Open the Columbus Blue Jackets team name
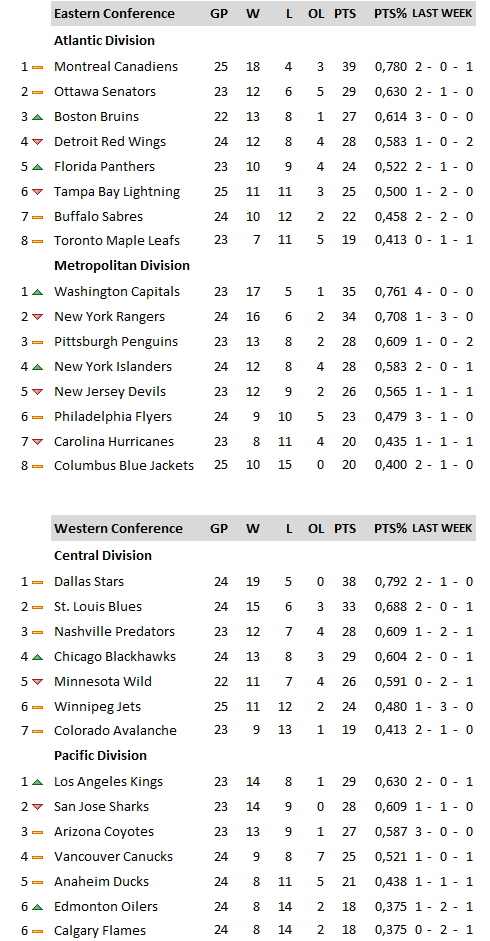This screenshot has height=941, width=490. click(124, 465)
